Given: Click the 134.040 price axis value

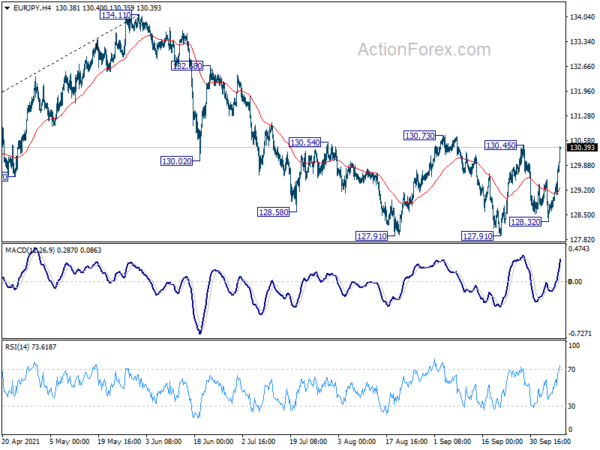Looking at the screenshot, I should coord(582,17).
